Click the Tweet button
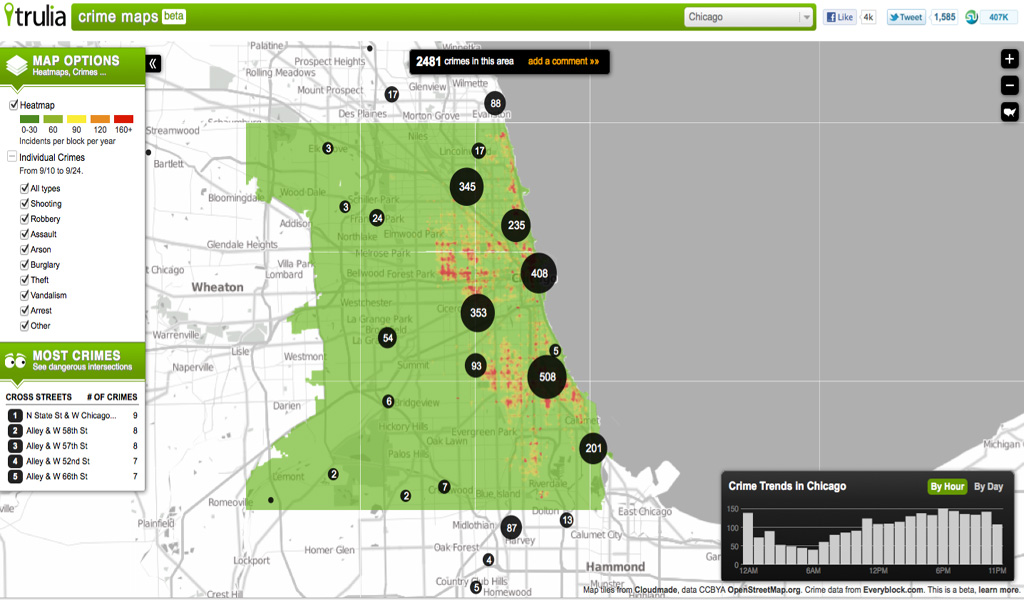Viewport: 1024px width, 600px height. tap(906, 18)
